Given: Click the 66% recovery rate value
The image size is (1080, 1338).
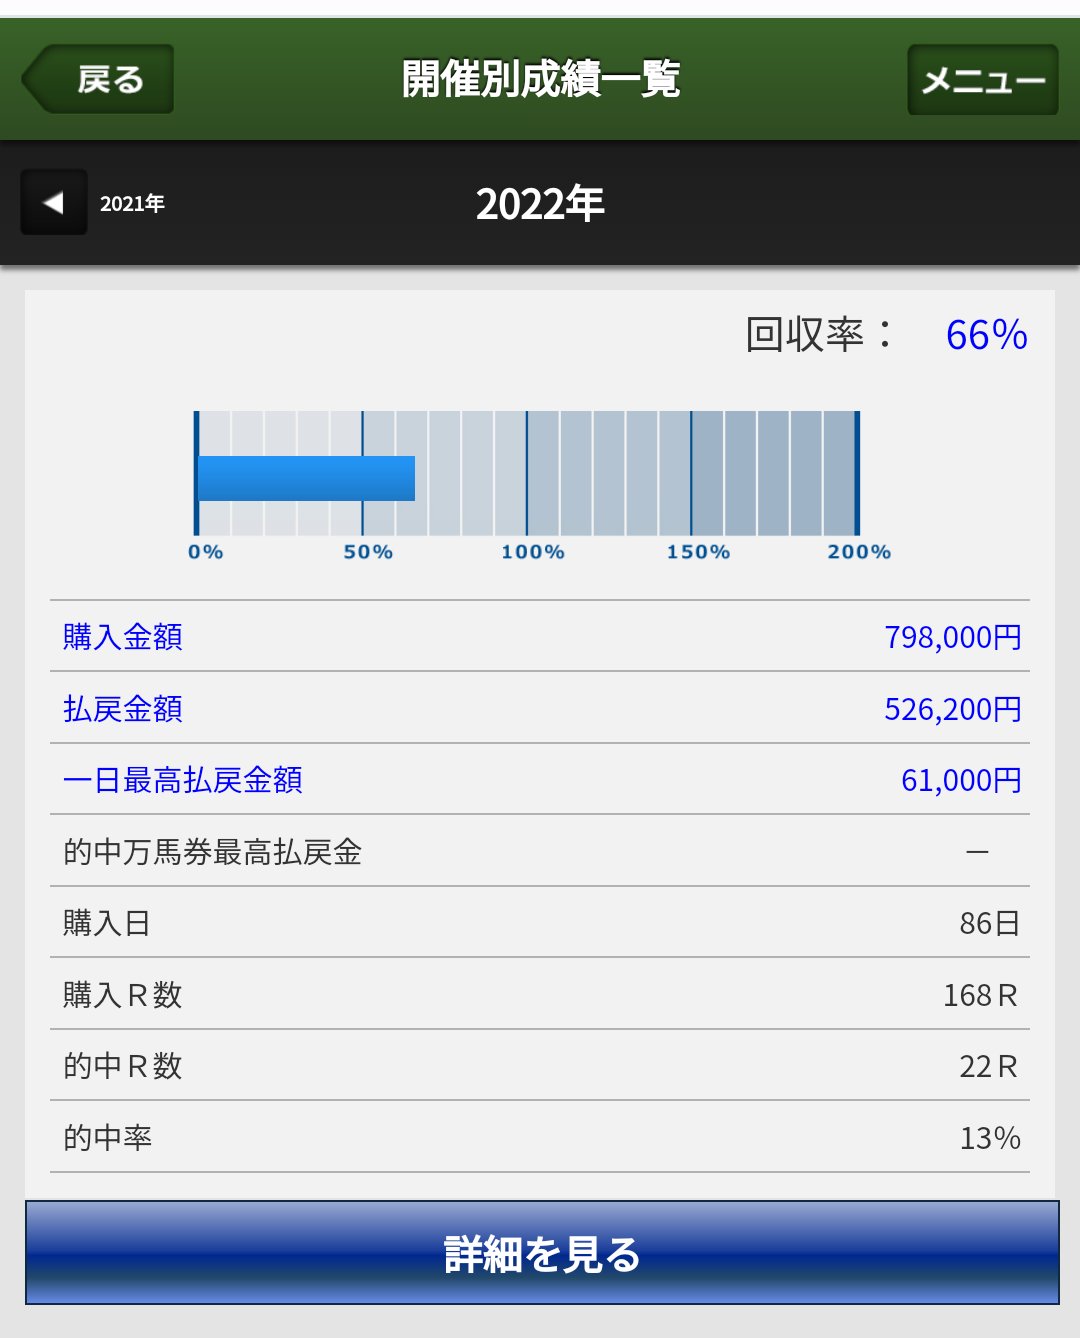Looking at the screenshot, I should click(986, 335).
